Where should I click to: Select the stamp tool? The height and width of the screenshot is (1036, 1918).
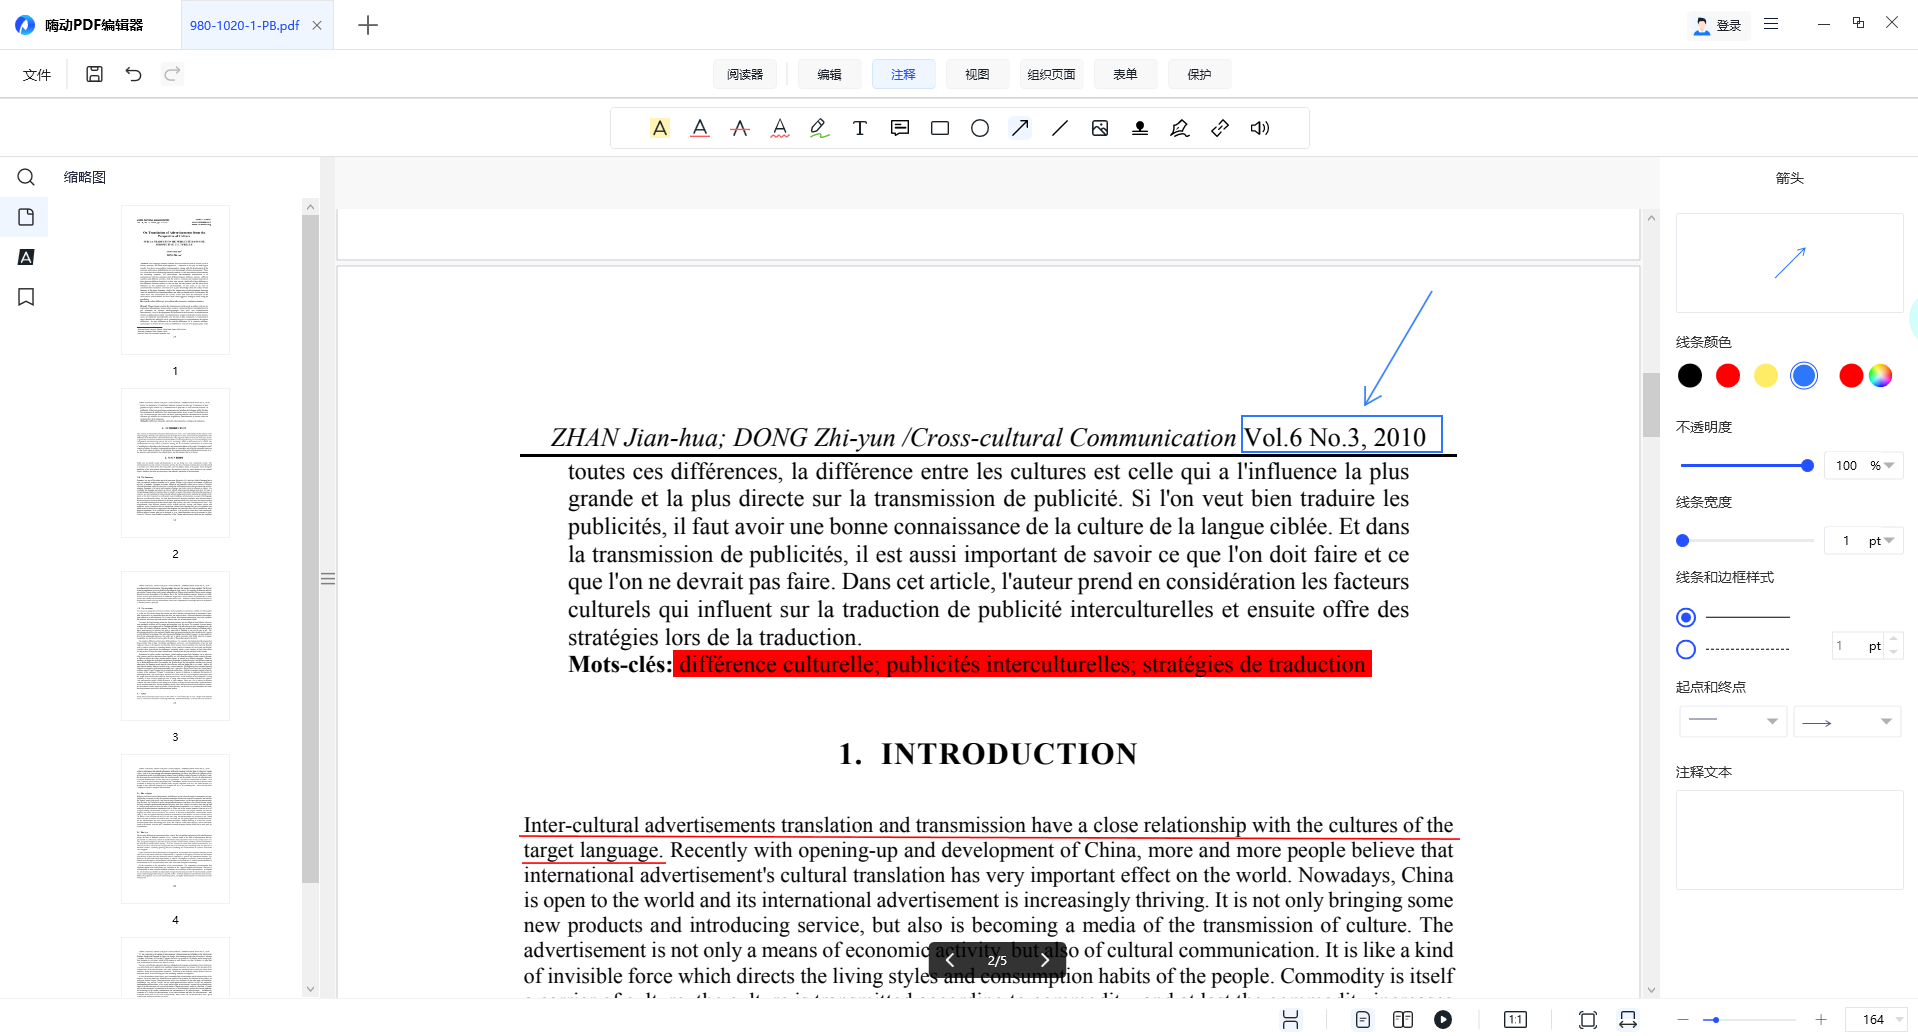click(1140, 128)
